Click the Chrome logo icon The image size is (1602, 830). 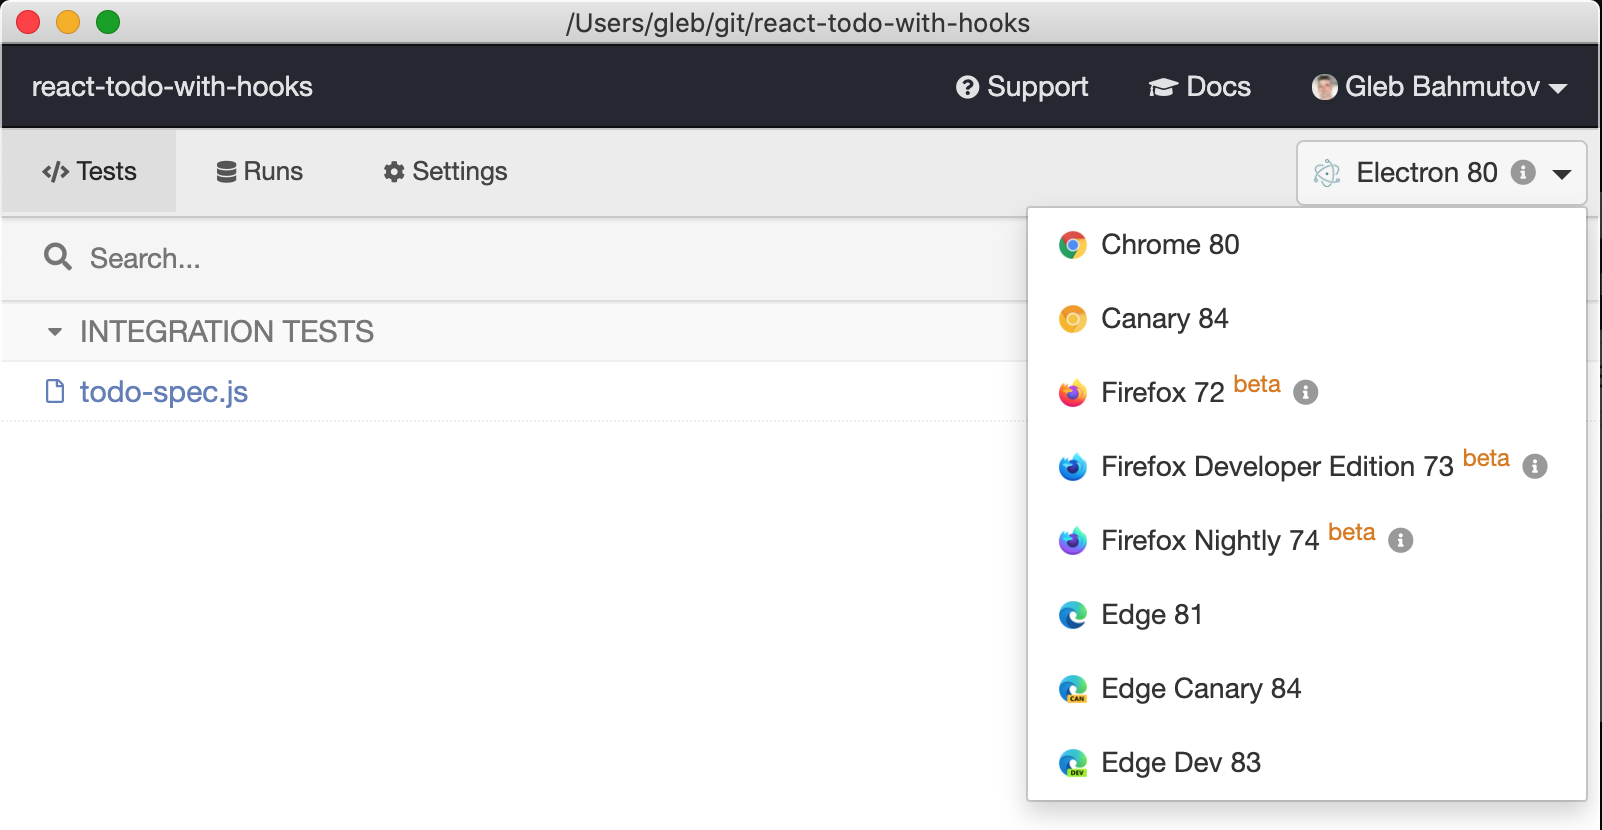tap(1073, 245)
